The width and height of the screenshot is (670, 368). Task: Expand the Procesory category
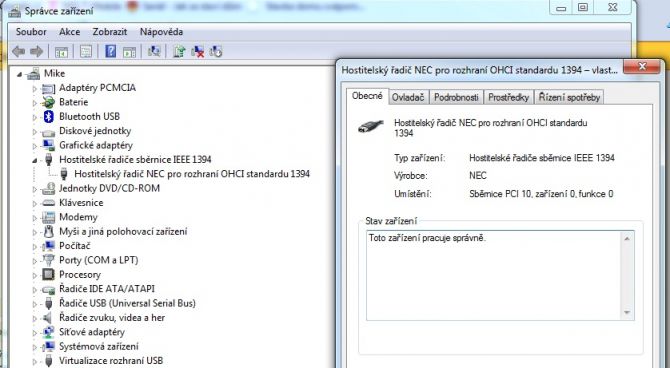pos(35,275)
